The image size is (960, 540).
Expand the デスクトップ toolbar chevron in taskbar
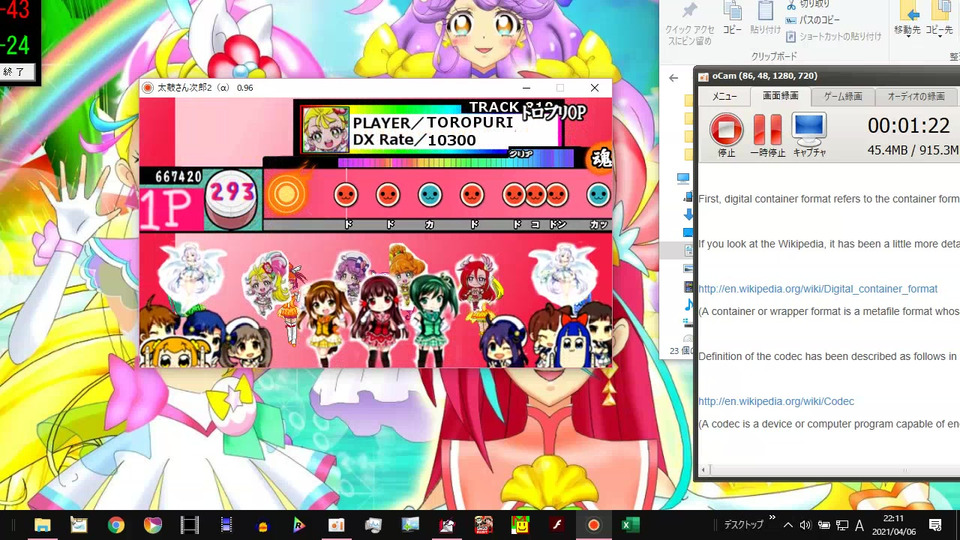click(x=772, y=518)
